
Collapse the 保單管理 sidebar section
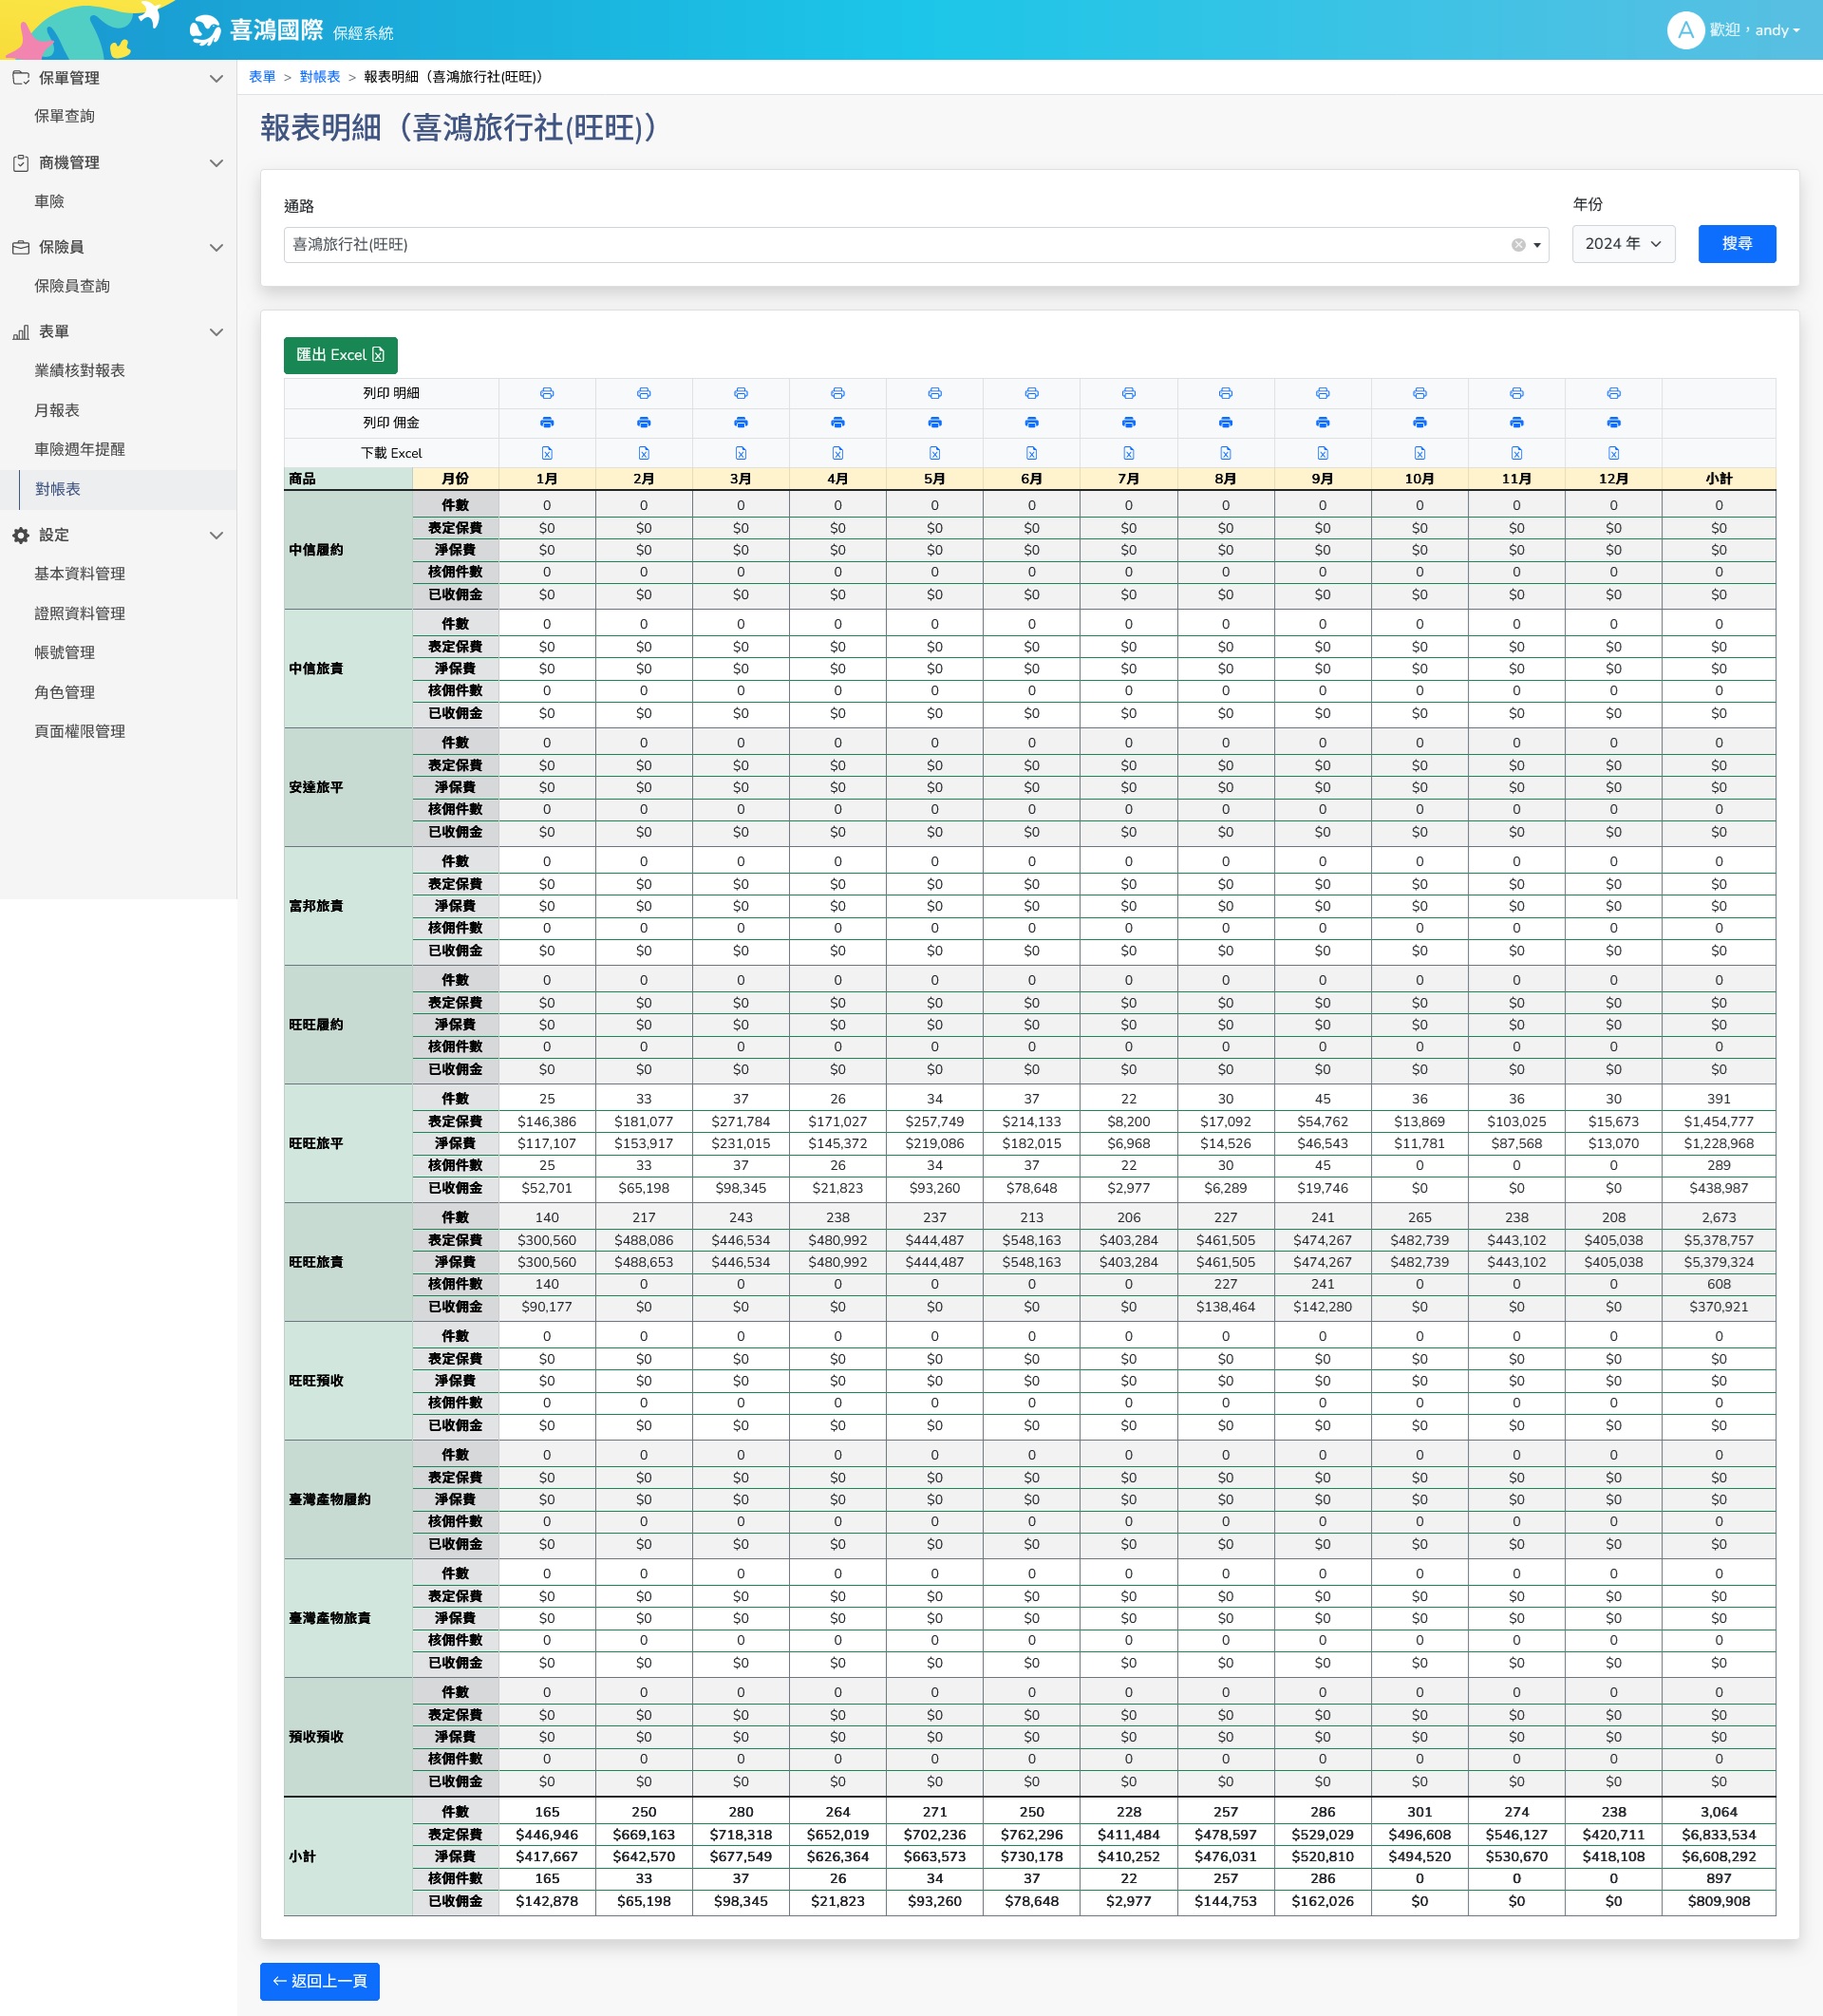pos(216,78)
